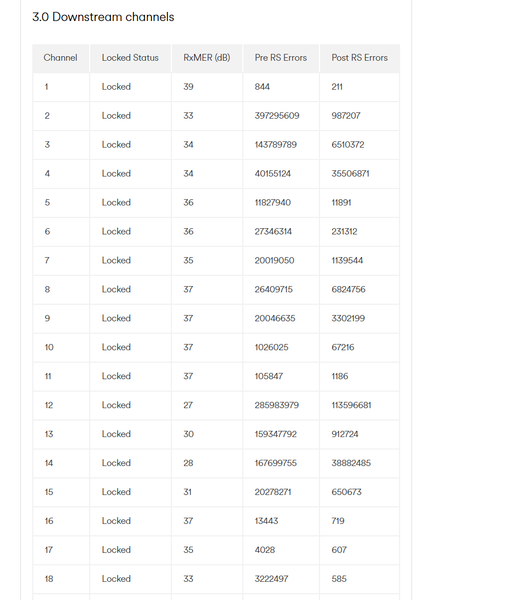The width and height of the screenshot is (509, 600).
Task: Select channel 12 RxMER value 27
Action: point(188,405)
